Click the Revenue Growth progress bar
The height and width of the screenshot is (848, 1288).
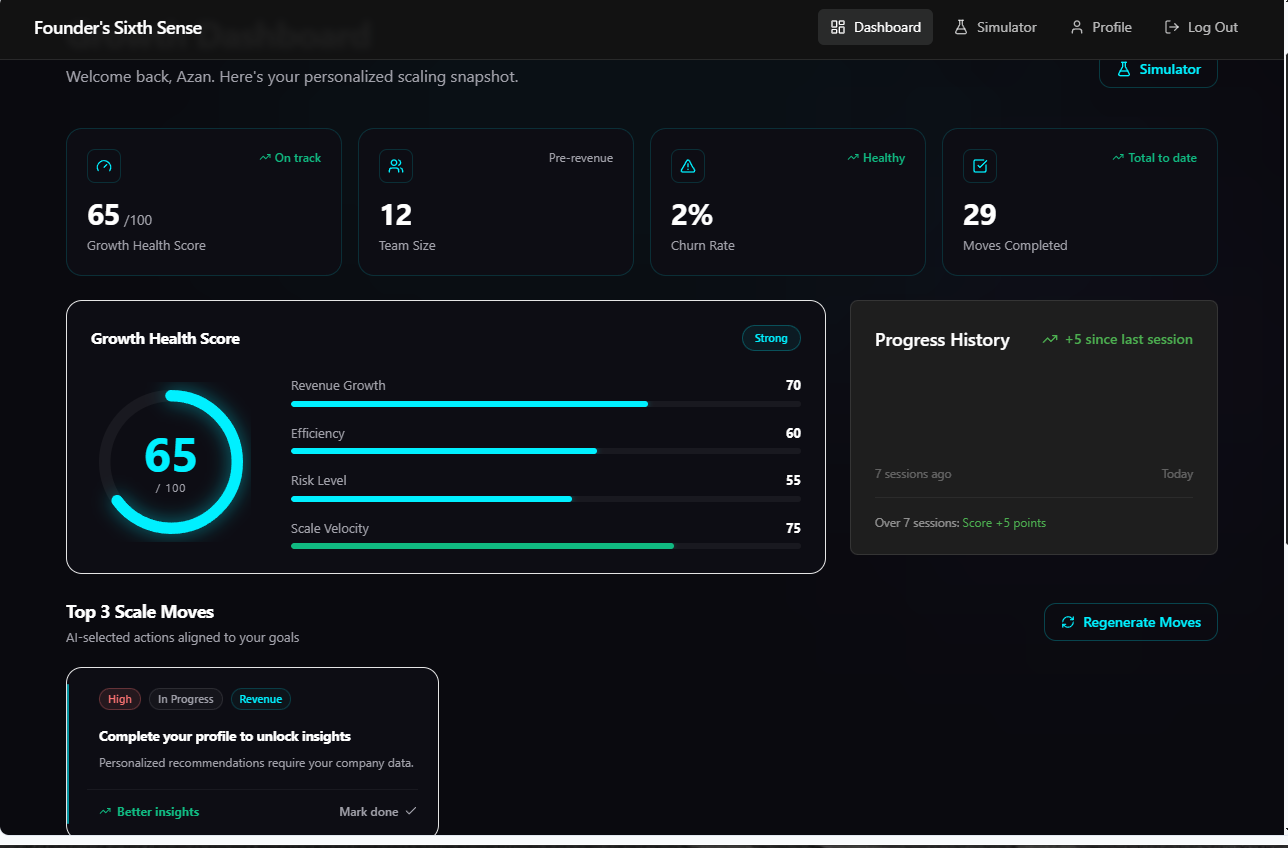pos(546,404)
